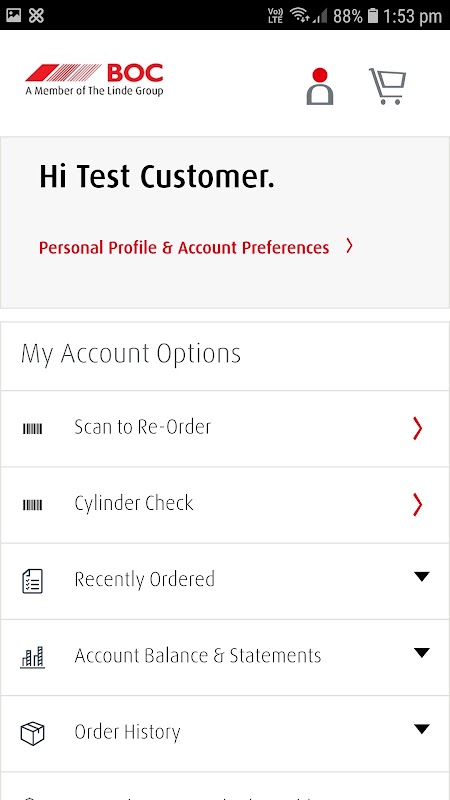
Task: Open Personal Profile & Account Preferences link
Action: 184,248
